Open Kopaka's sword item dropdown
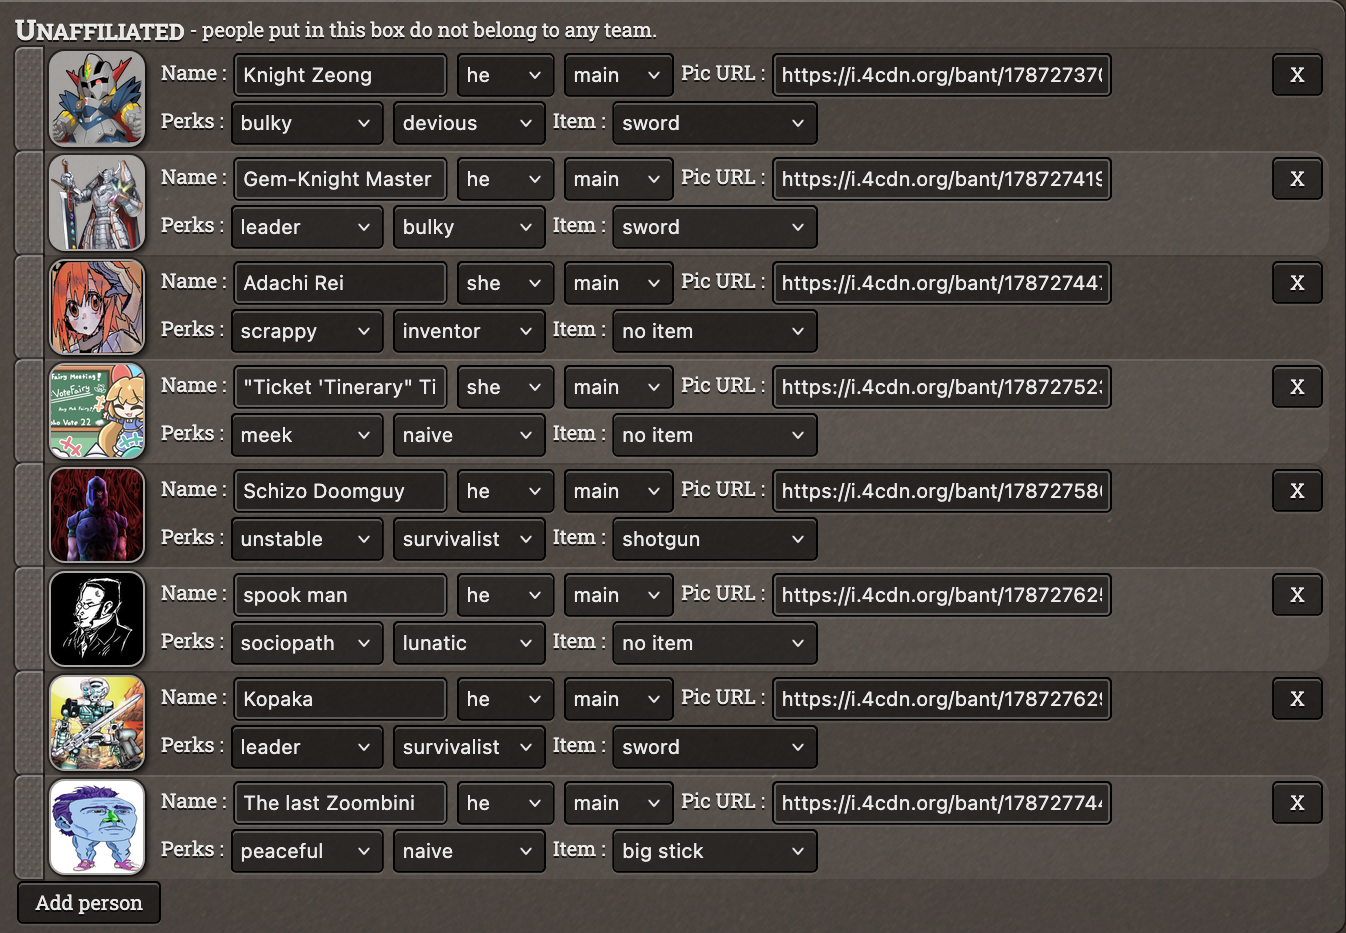Screen dimensions: 1346x933 coord(715,747)
